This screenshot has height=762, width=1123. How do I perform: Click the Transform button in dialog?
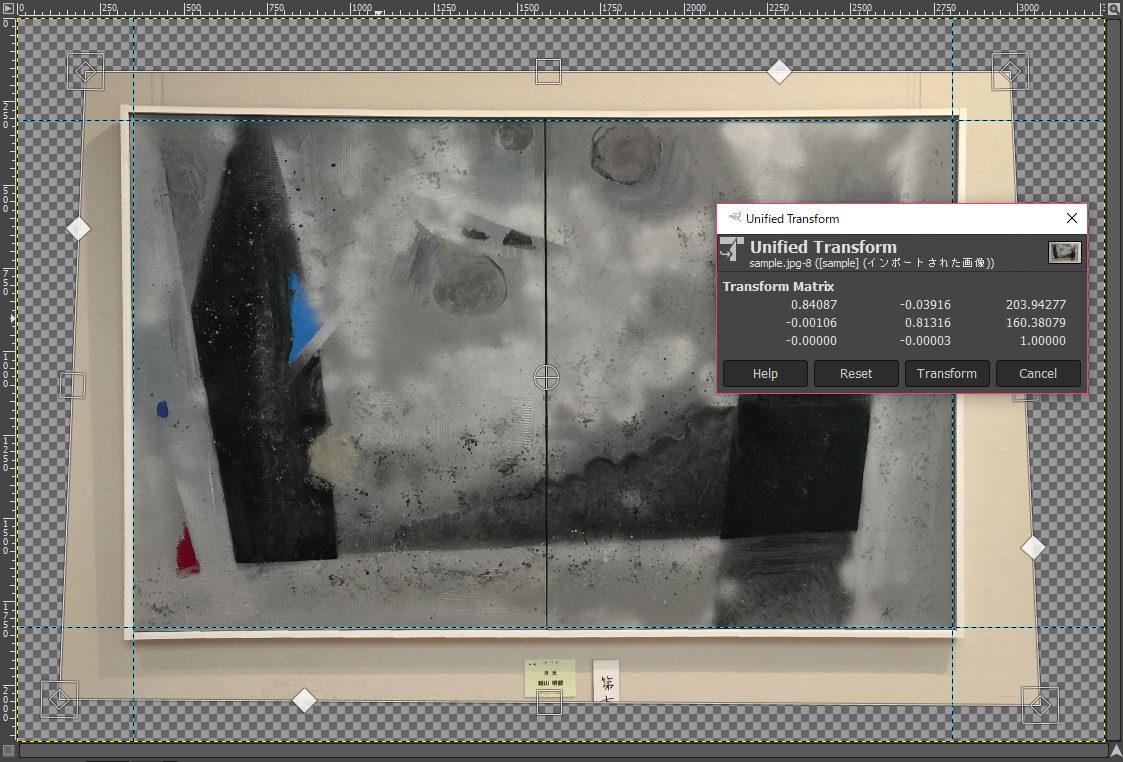(947, 373)
